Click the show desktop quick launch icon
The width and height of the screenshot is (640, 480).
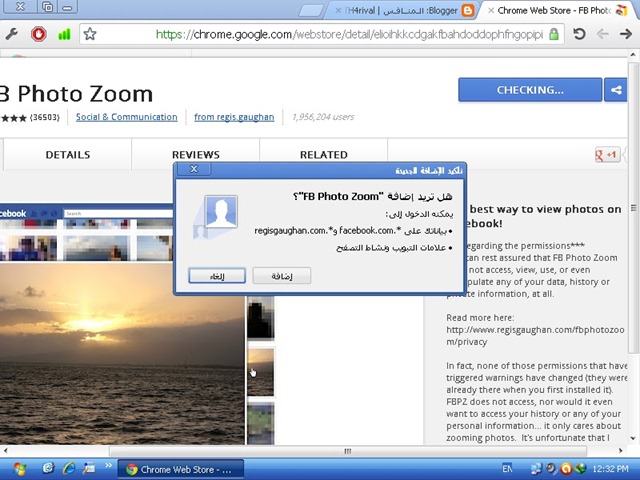coord(89,468)
